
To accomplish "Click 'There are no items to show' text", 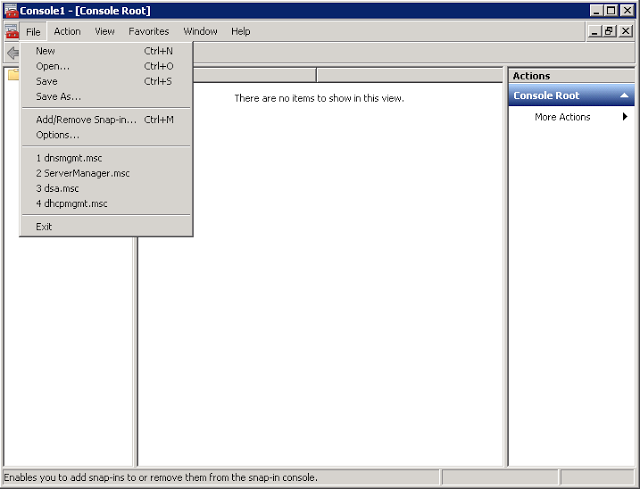I will pyautogui.click(x=319, y=98).
